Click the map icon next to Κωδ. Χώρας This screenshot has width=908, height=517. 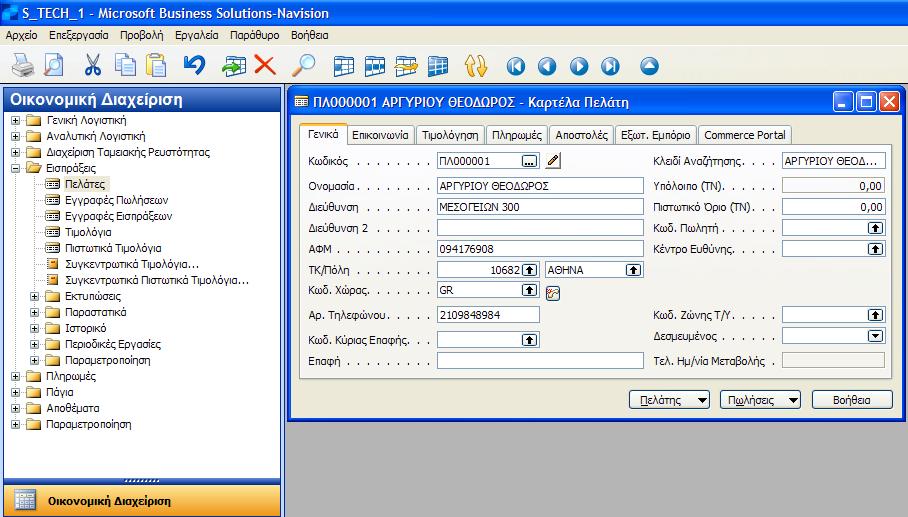click(x=553, y=294)
